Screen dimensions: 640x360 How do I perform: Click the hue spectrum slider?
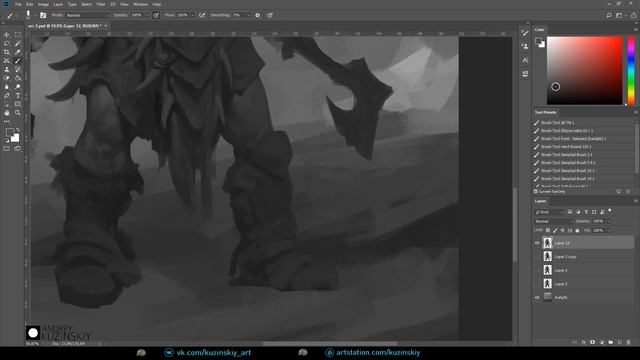pyautogui.click(x=631, y=71)
